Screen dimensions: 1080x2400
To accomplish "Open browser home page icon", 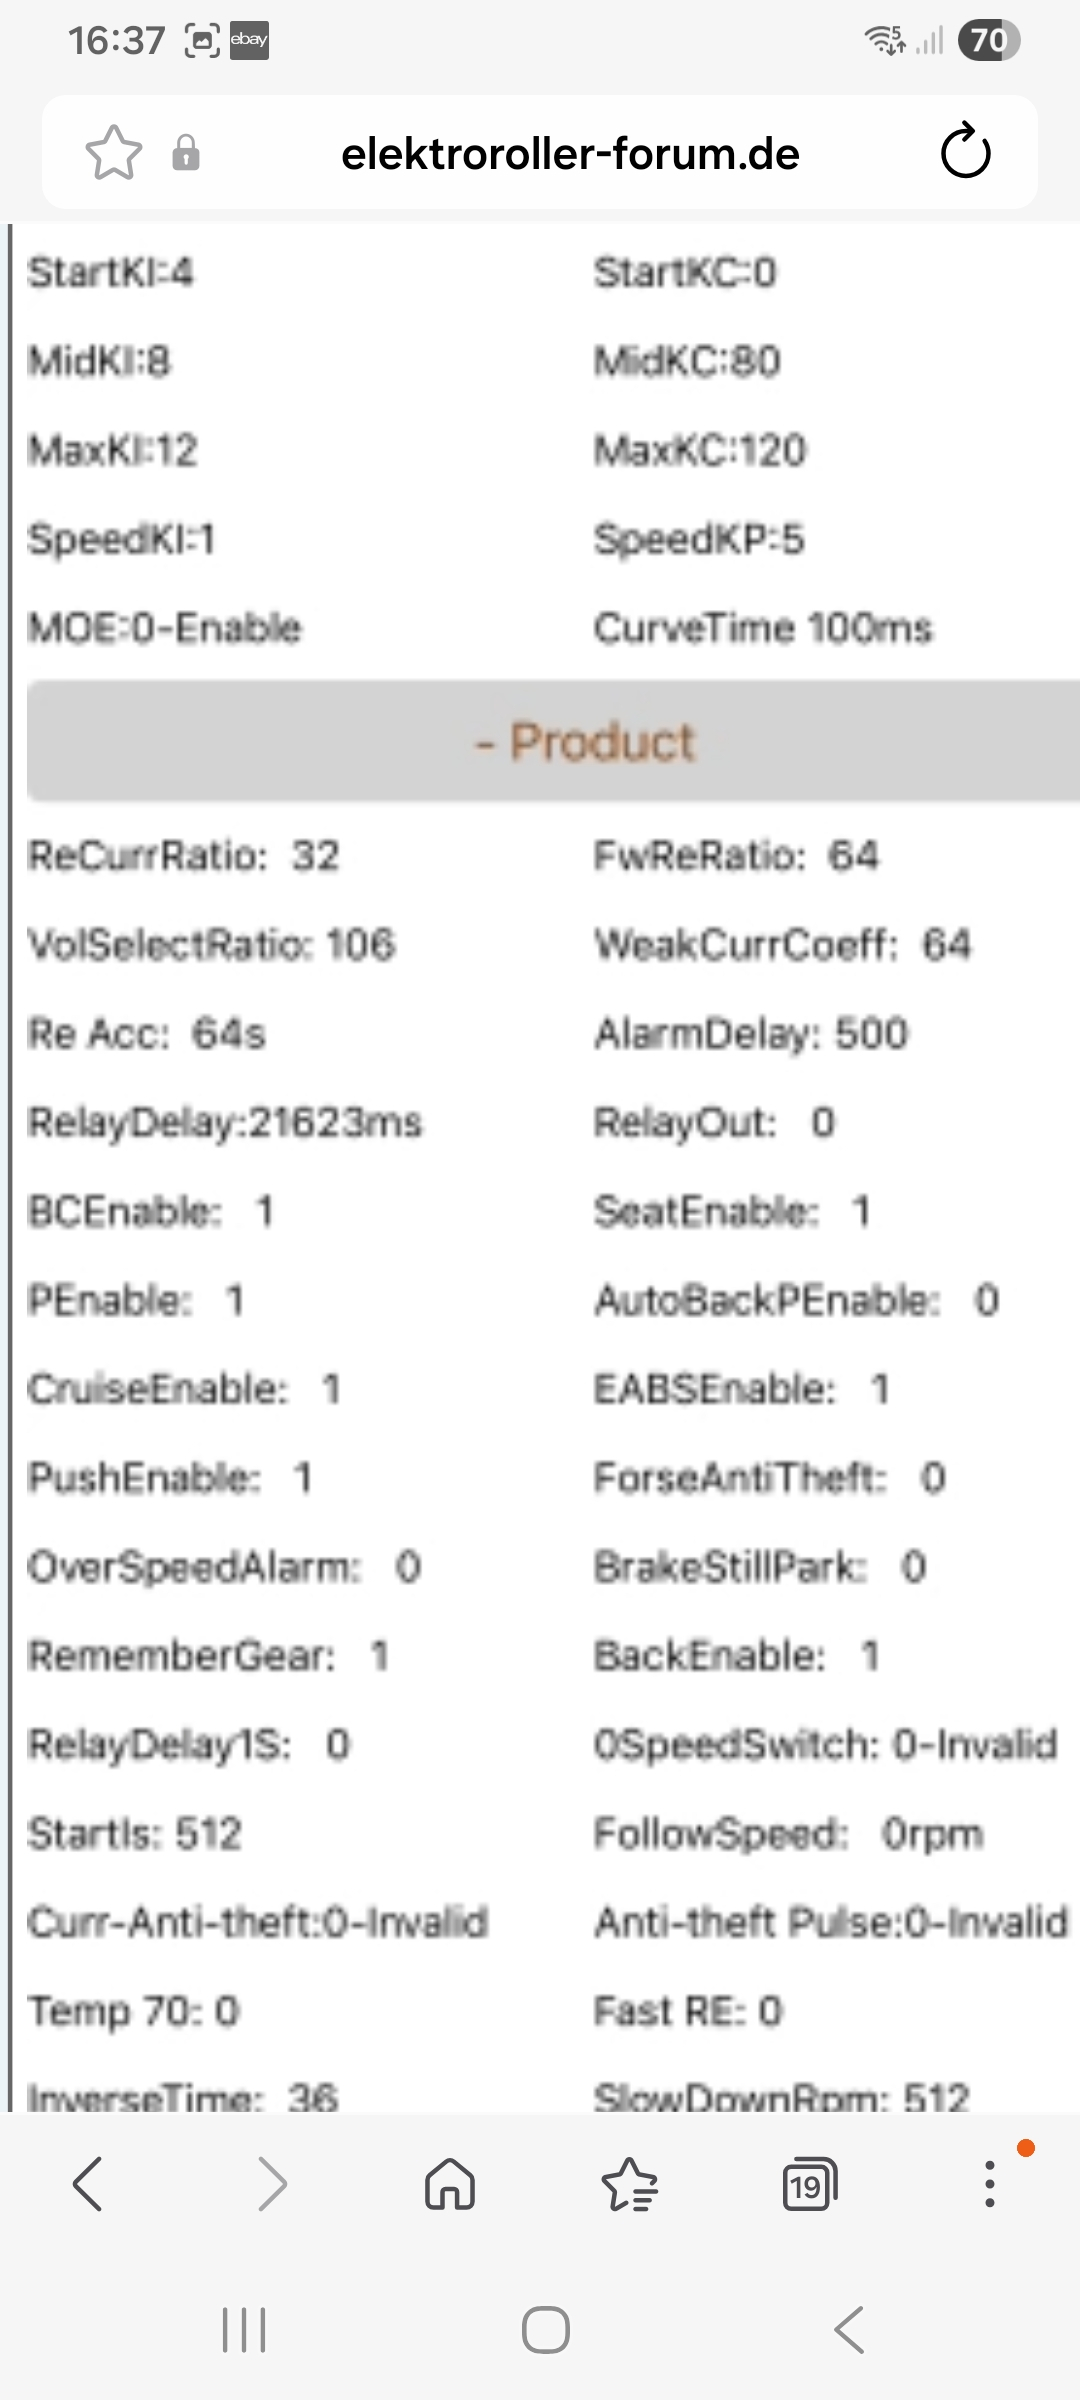I will [x=450, y=2183].
